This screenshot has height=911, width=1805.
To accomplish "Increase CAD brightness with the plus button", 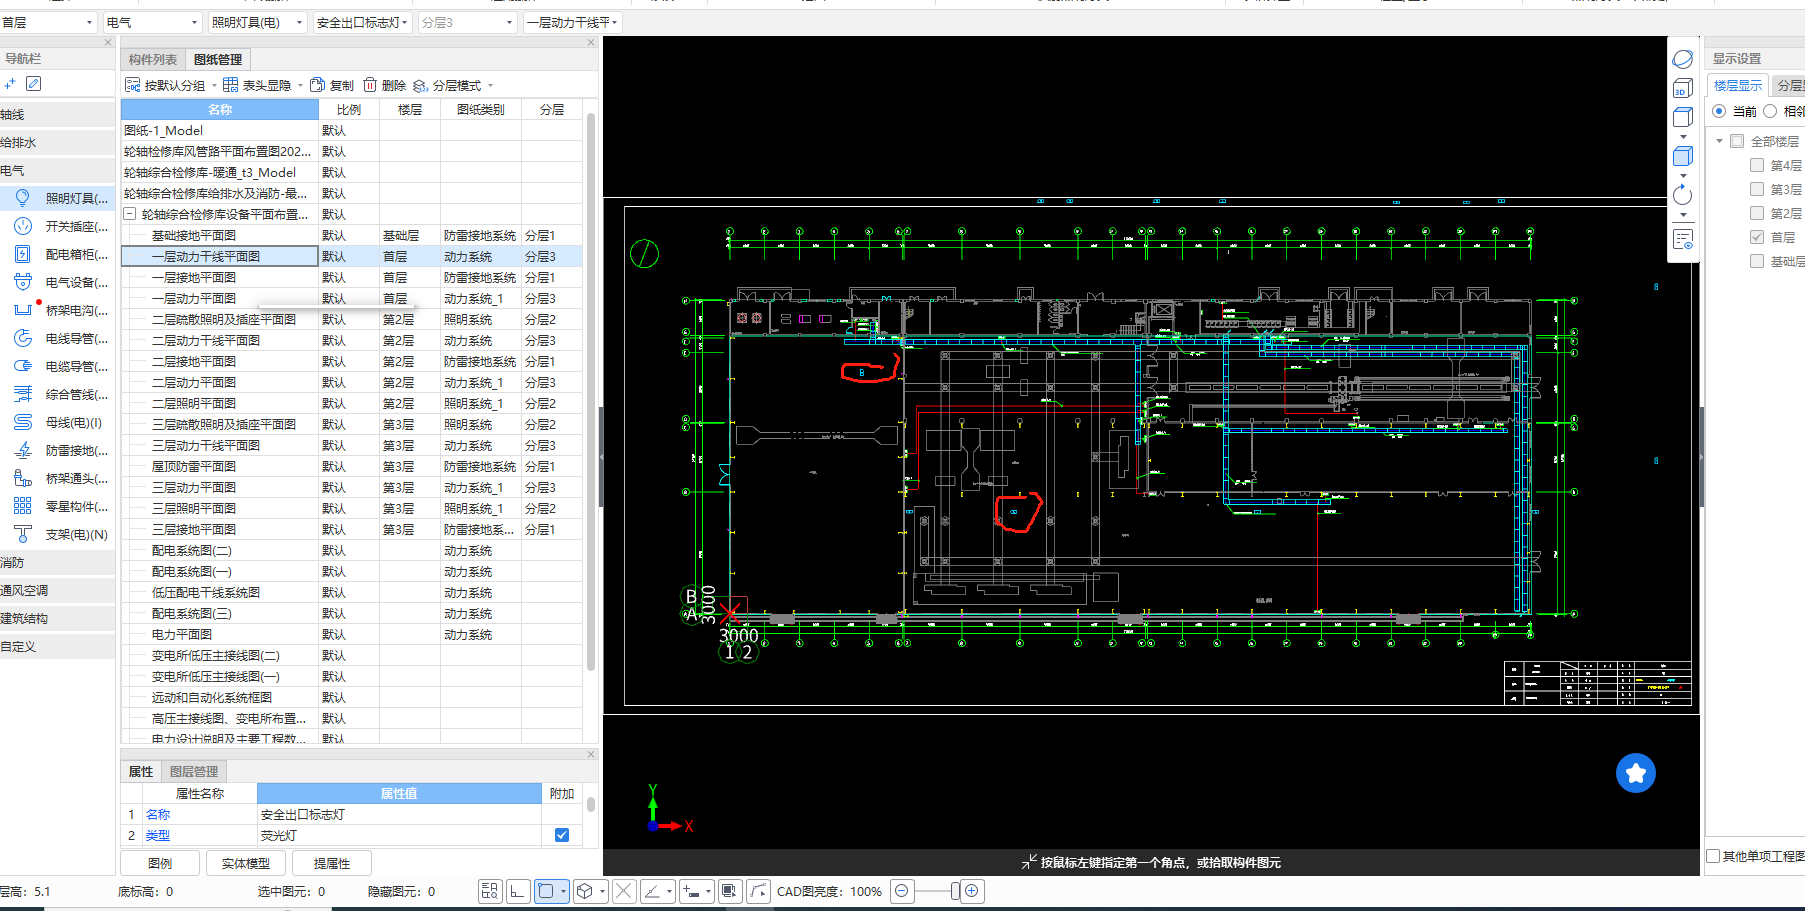I will click(972, 891).
